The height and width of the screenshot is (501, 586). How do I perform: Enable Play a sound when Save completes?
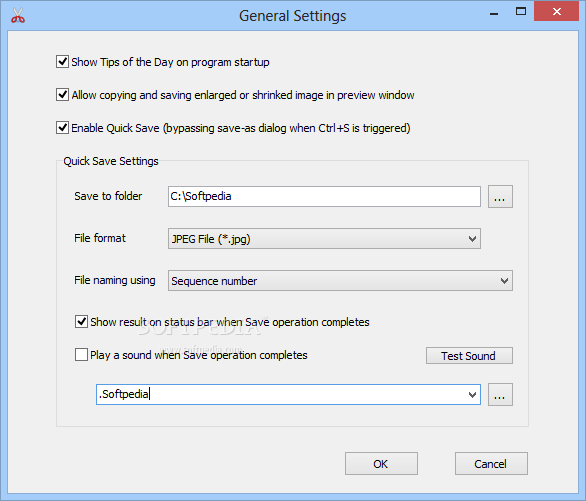click(x=81, y=355)
